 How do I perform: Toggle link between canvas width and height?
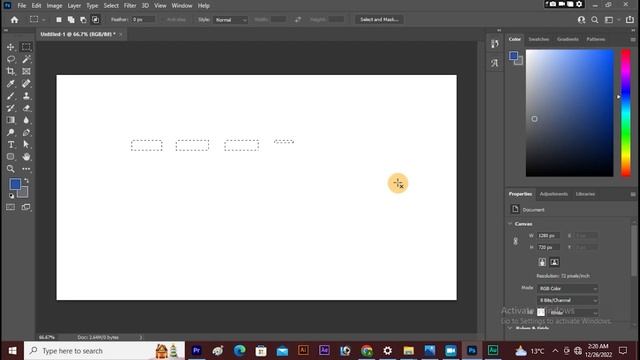516,241
